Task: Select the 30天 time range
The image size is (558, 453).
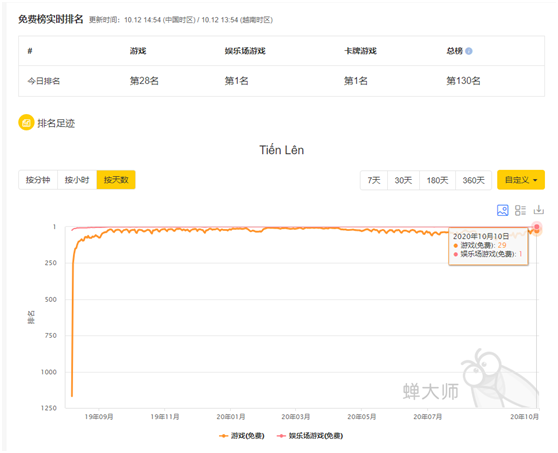Action: [x=404, y=180]
